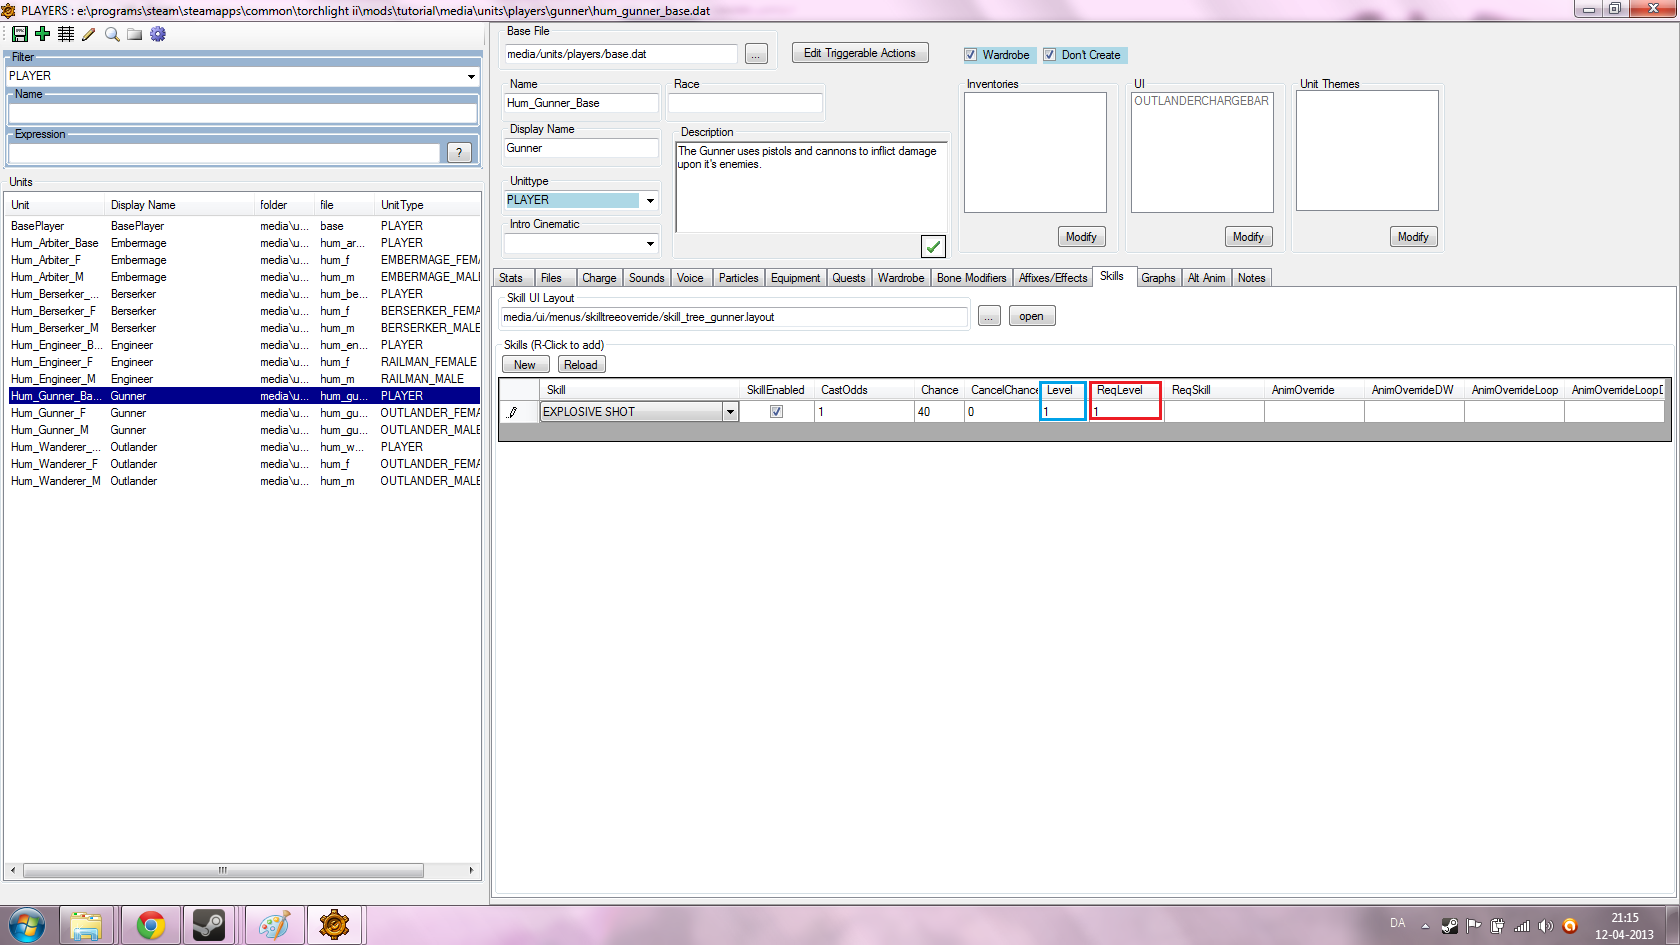1680x945 pixels.
Task: Click the magnifying glass search icon
Action: pos(112,34)
